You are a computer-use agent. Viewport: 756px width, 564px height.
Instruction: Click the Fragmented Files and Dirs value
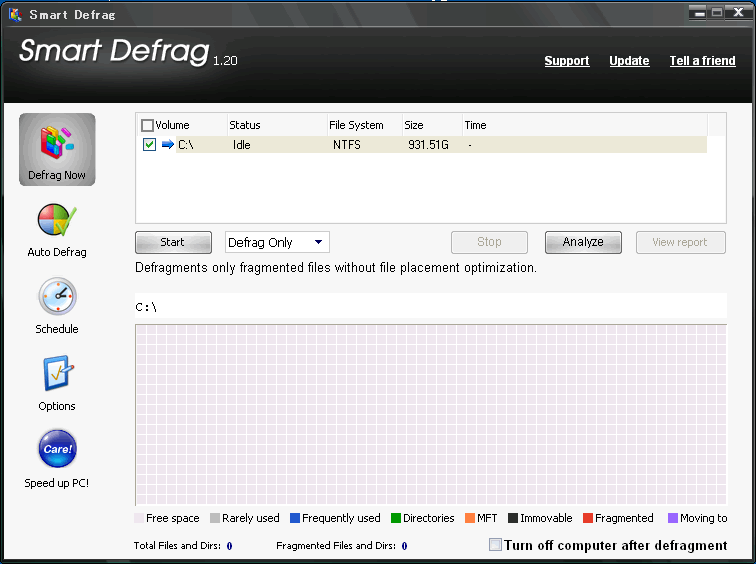404,546
